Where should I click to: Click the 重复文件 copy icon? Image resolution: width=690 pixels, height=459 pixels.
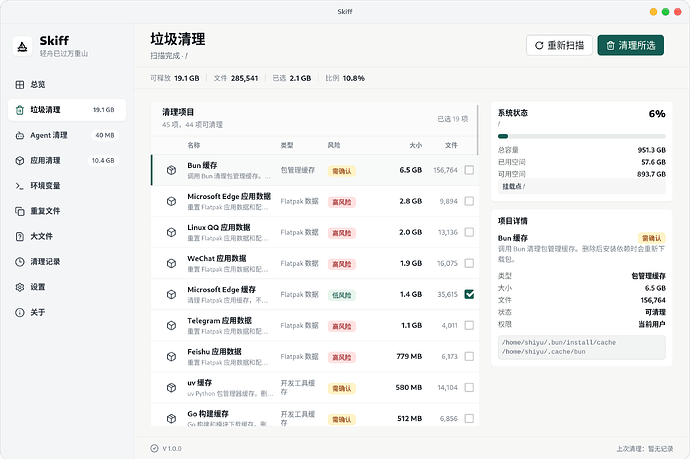[20, 211]
